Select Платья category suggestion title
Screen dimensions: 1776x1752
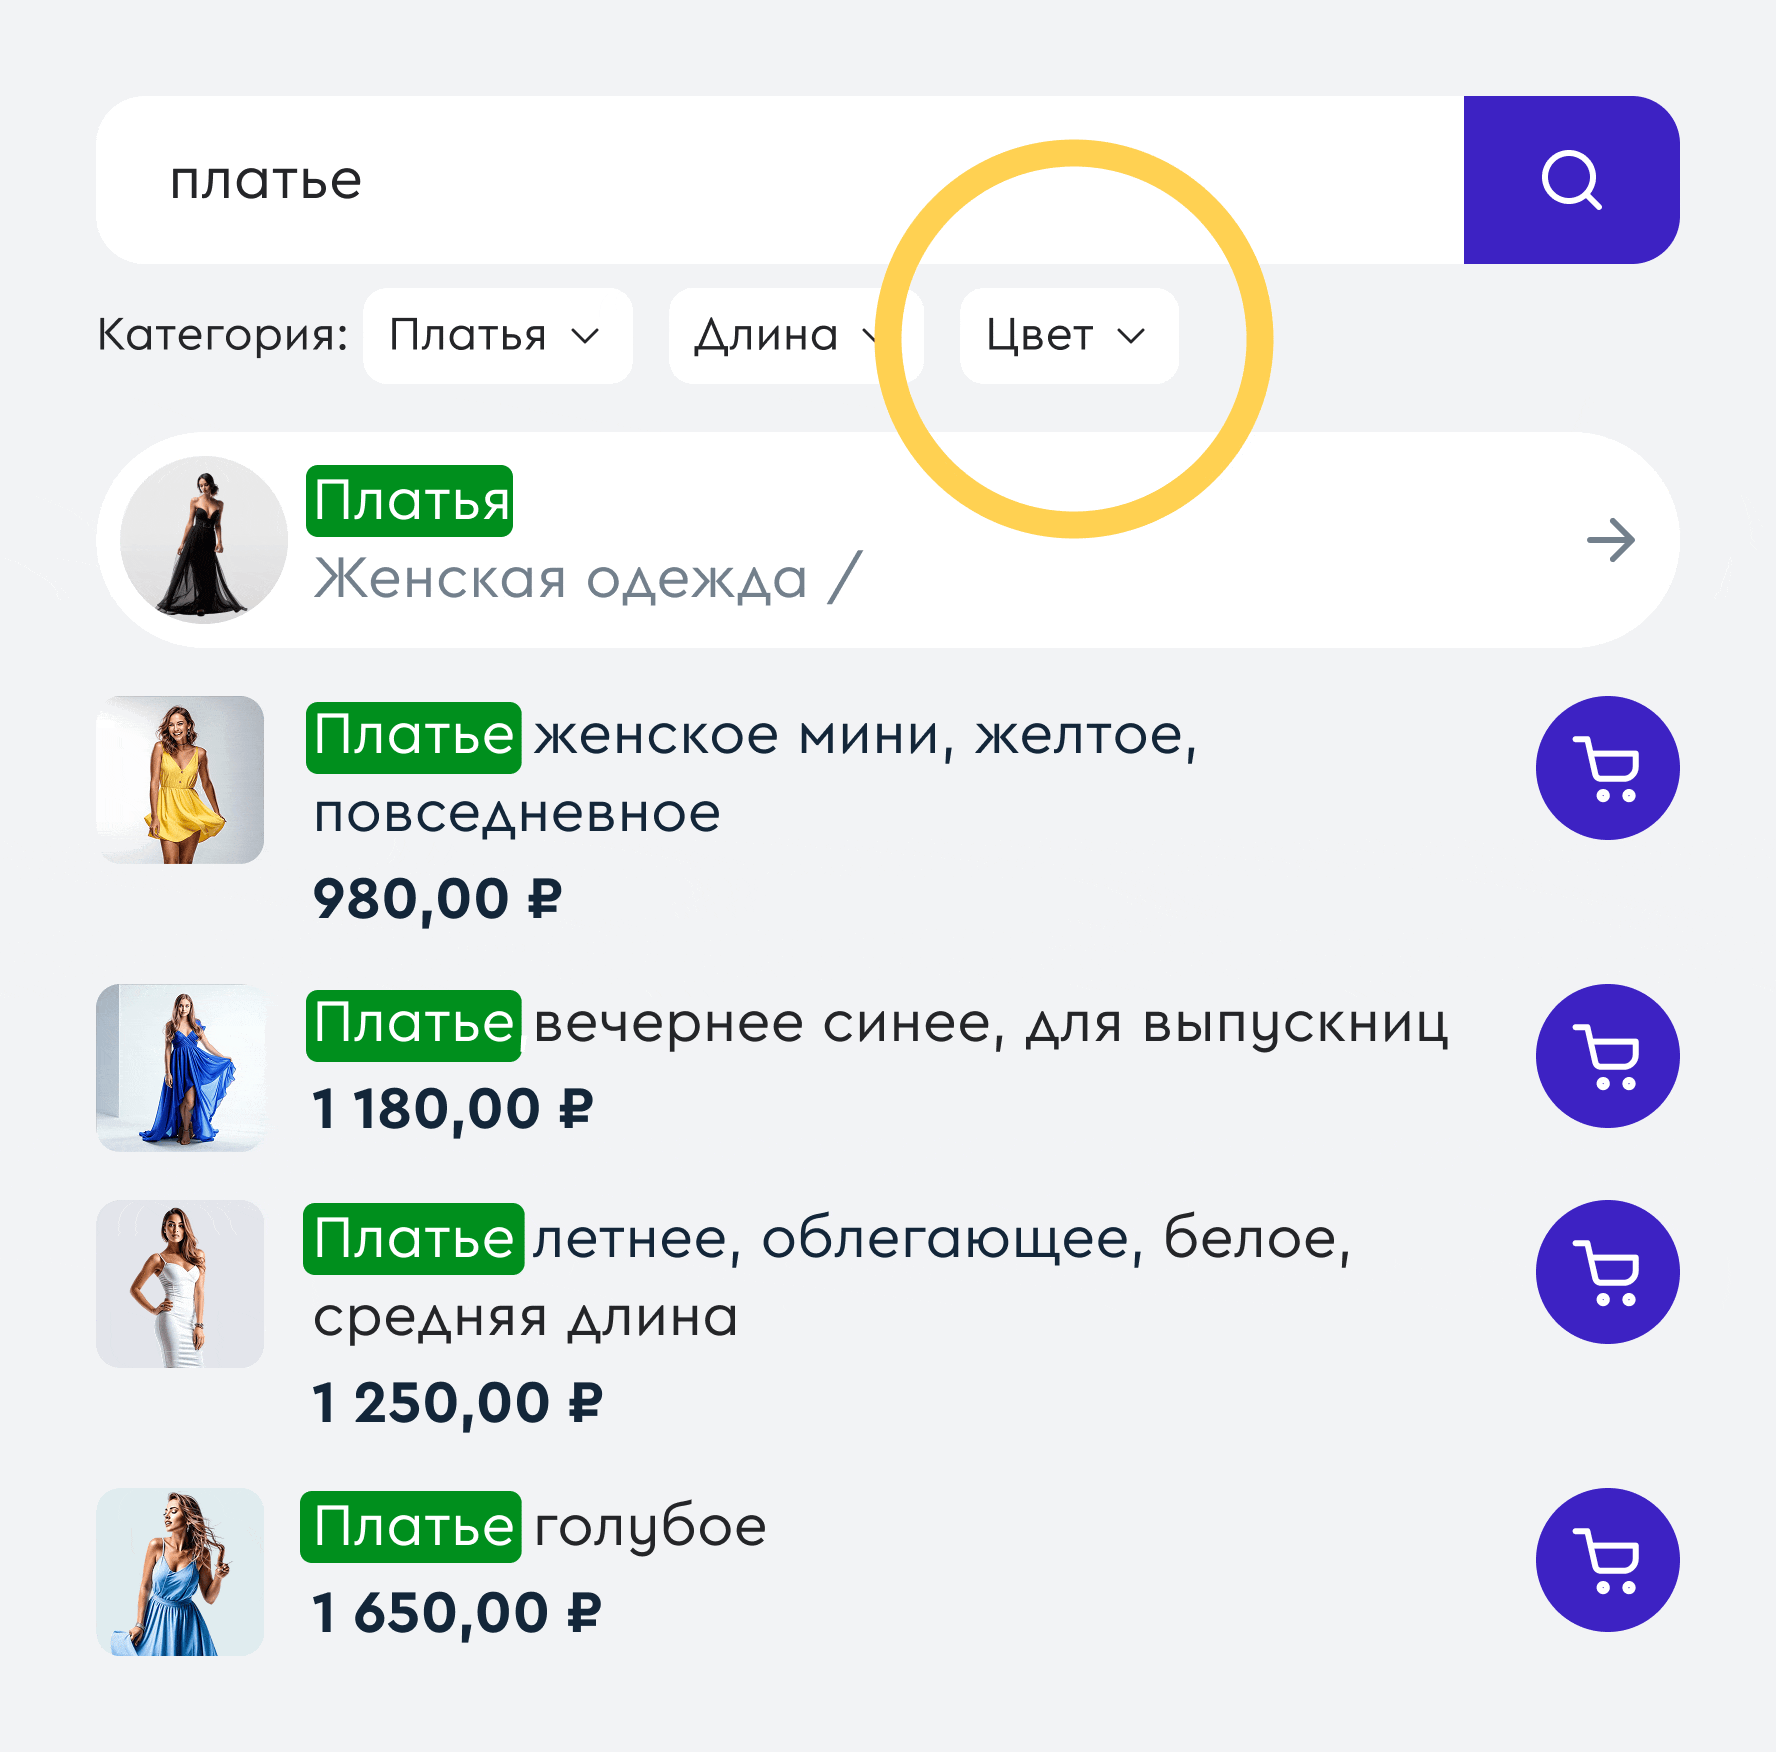410,501
